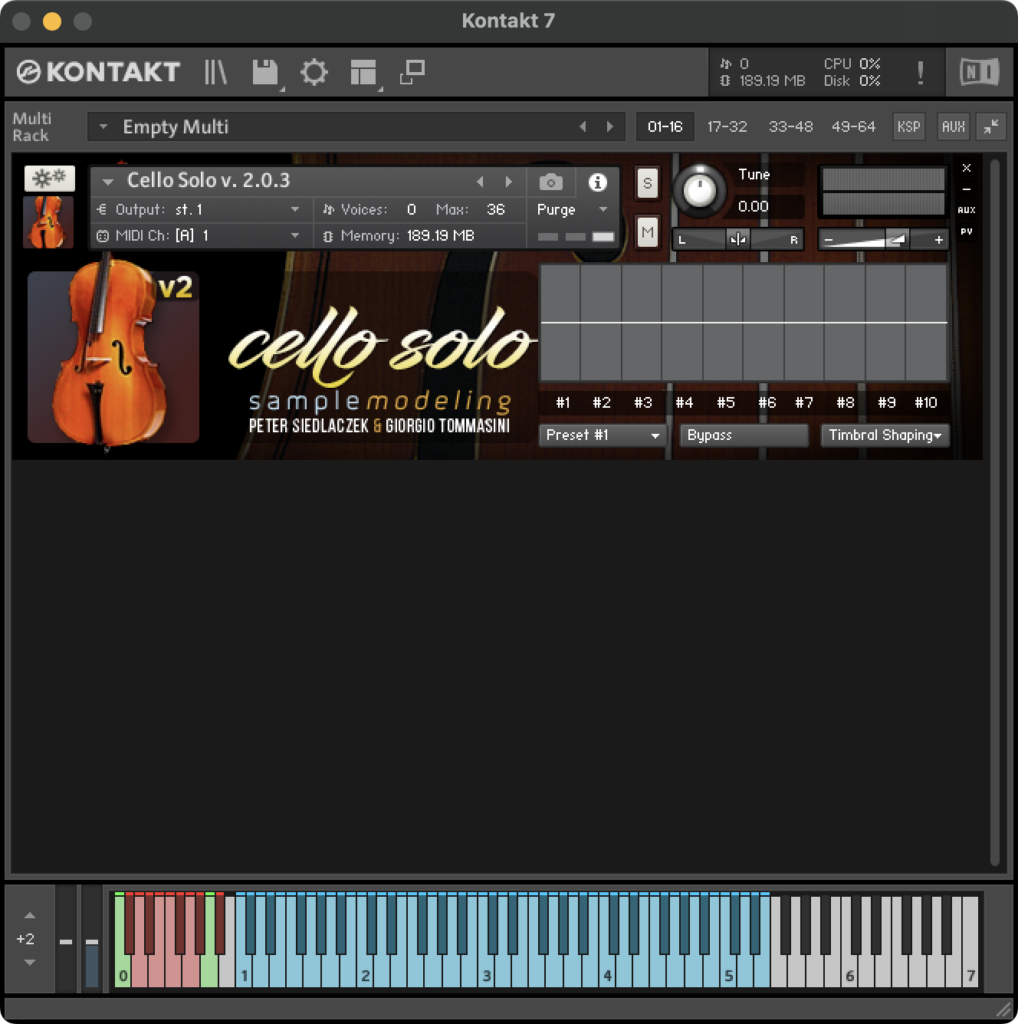Collapse the rack with minimize arrows icon

[991, 127]
